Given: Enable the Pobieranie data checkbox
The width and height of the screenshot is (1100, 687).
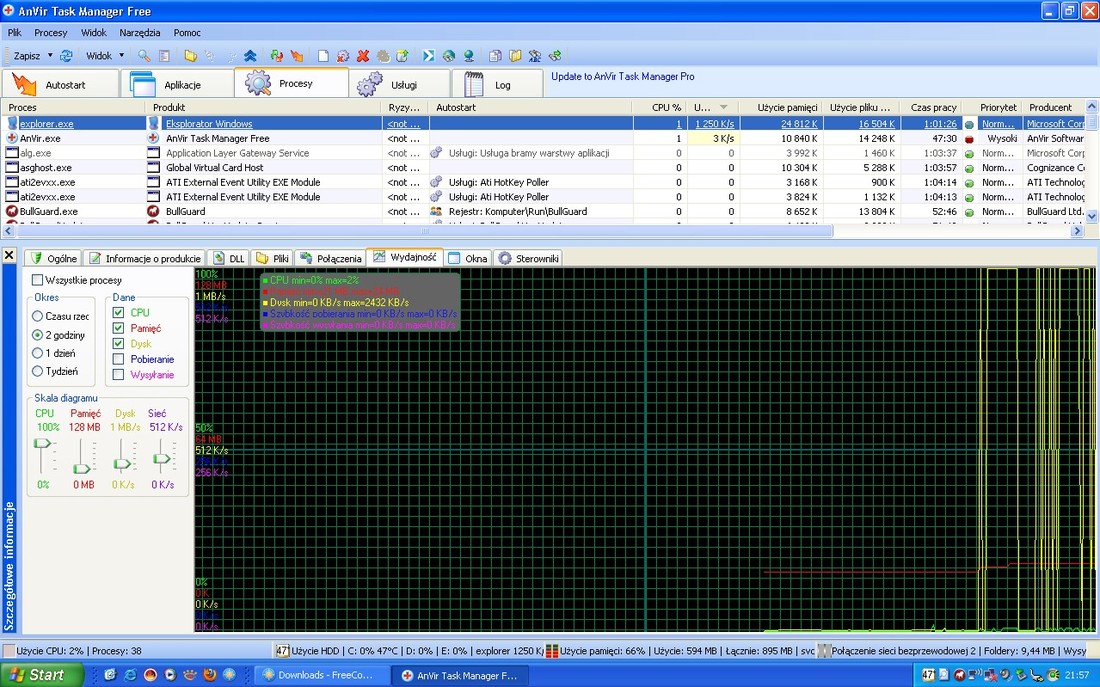Looking at the screenshot, I should coord(118,359).
